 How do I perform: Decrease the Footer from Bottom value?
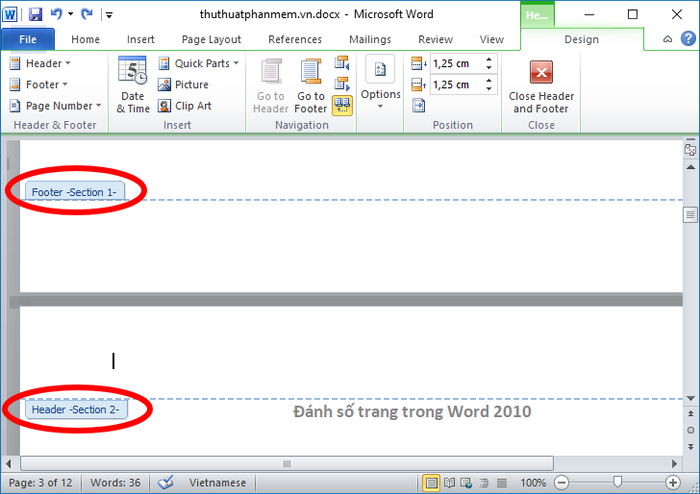[489, 88]
